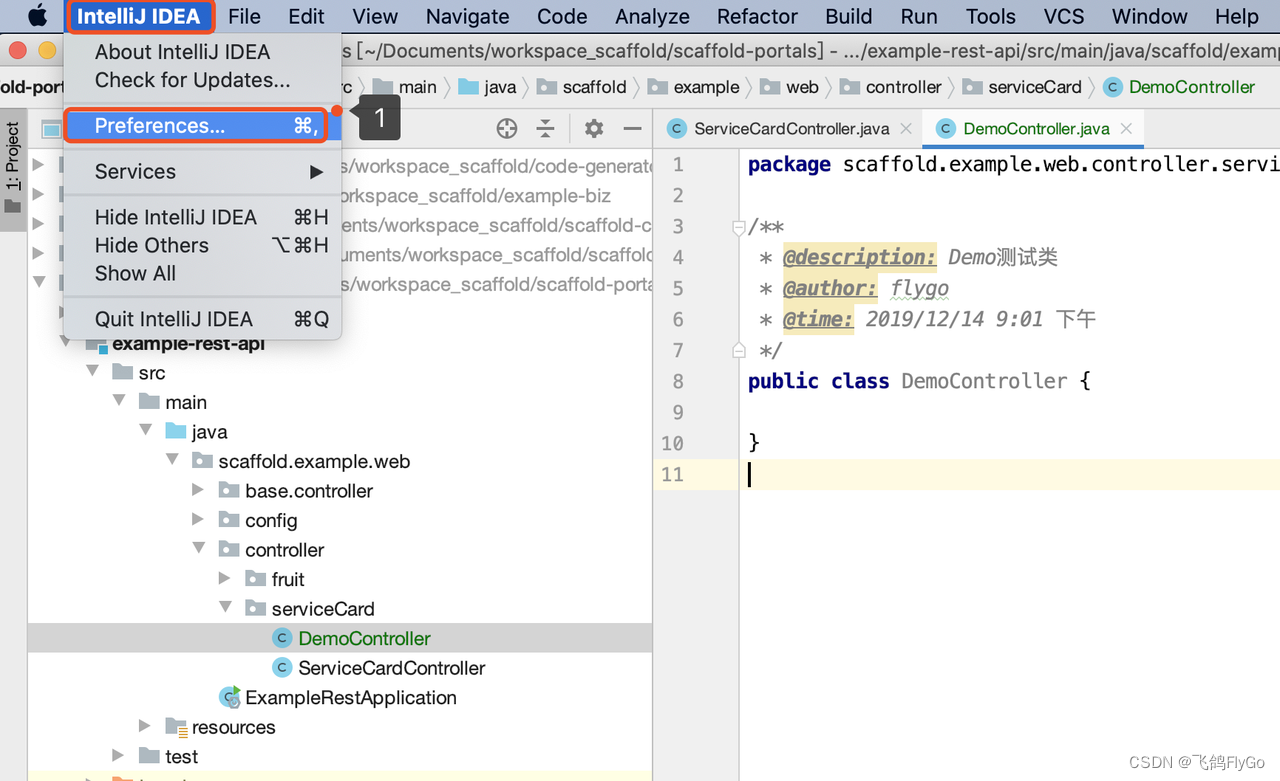Open the Navigate menu
The width and height of the screenshot is (1280, 781).
[x=467, y=16]
